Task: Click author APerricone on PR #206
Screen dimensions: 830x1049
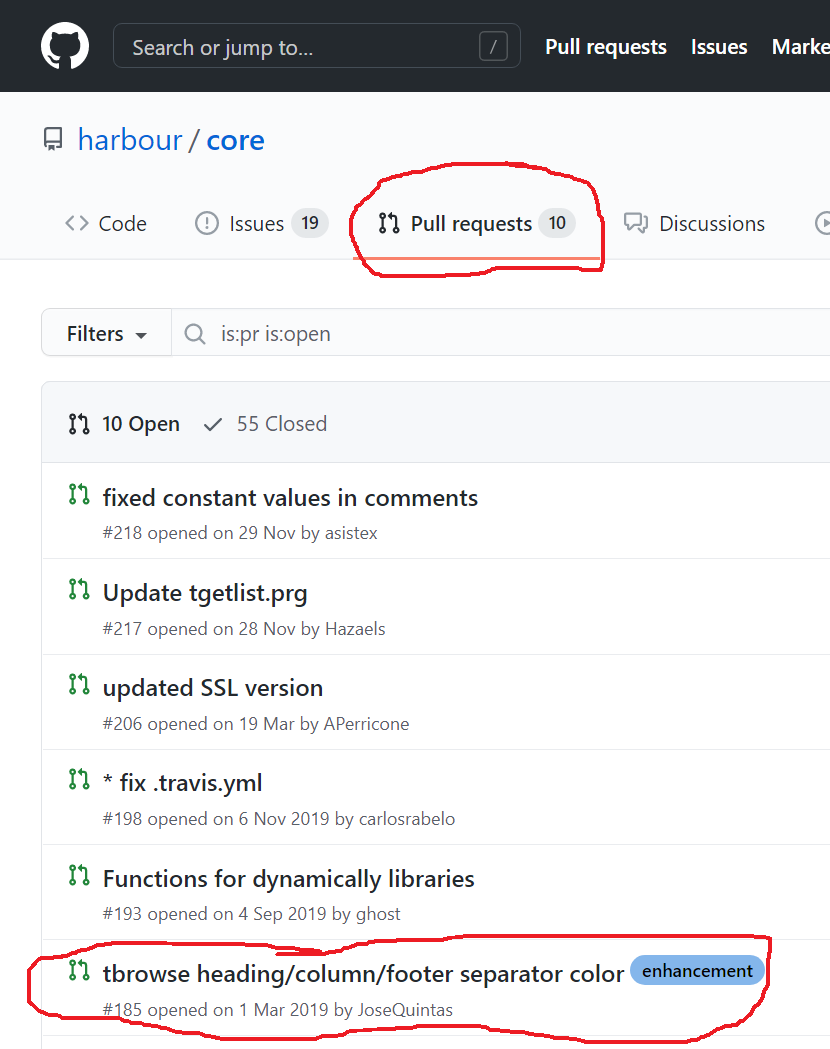Action: pos(367,724)
